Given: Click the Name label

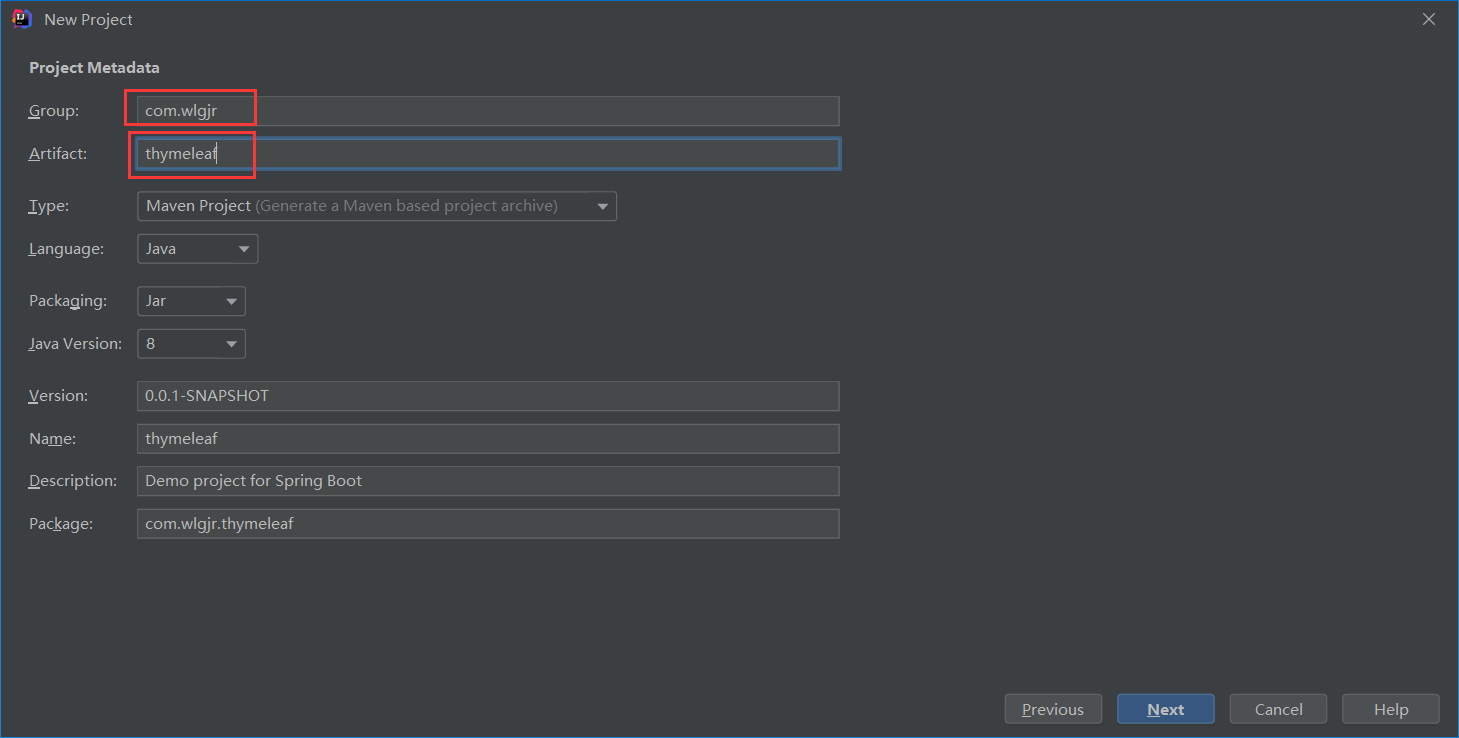Looking at the screenshot, I should click(x=52, y=439).
